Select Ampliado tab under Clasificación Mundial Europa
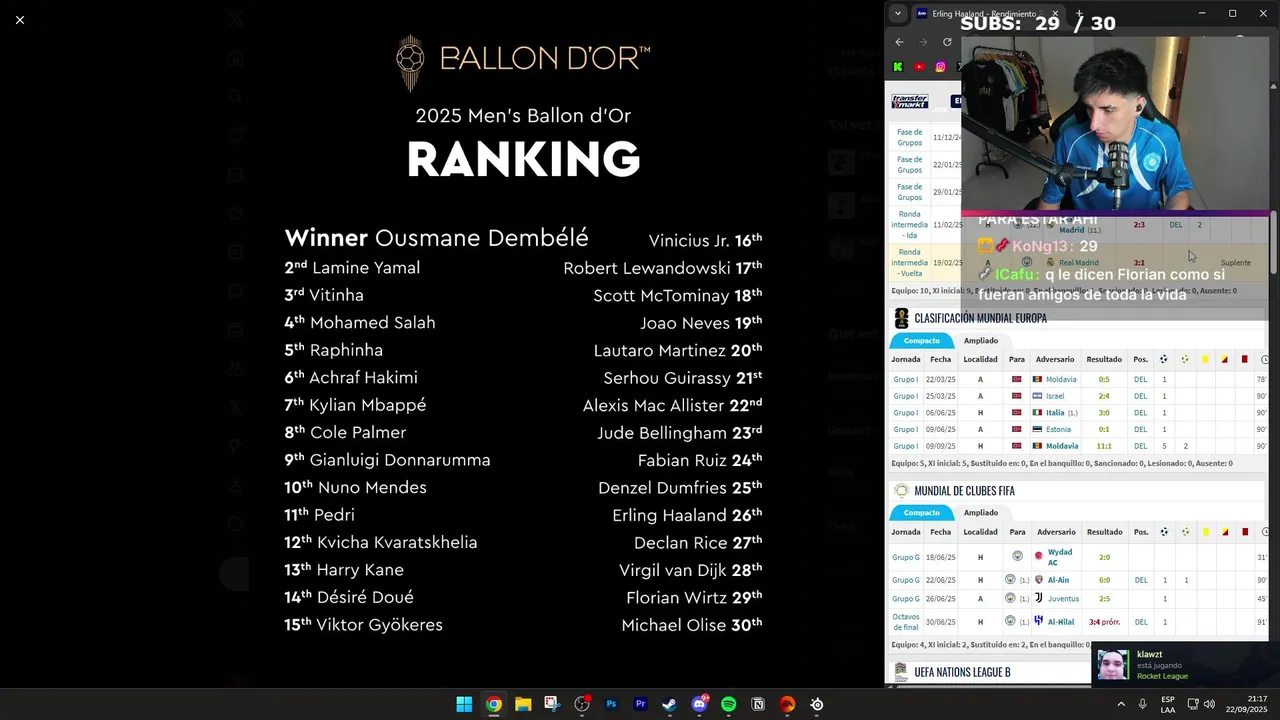 coord(981,341)
